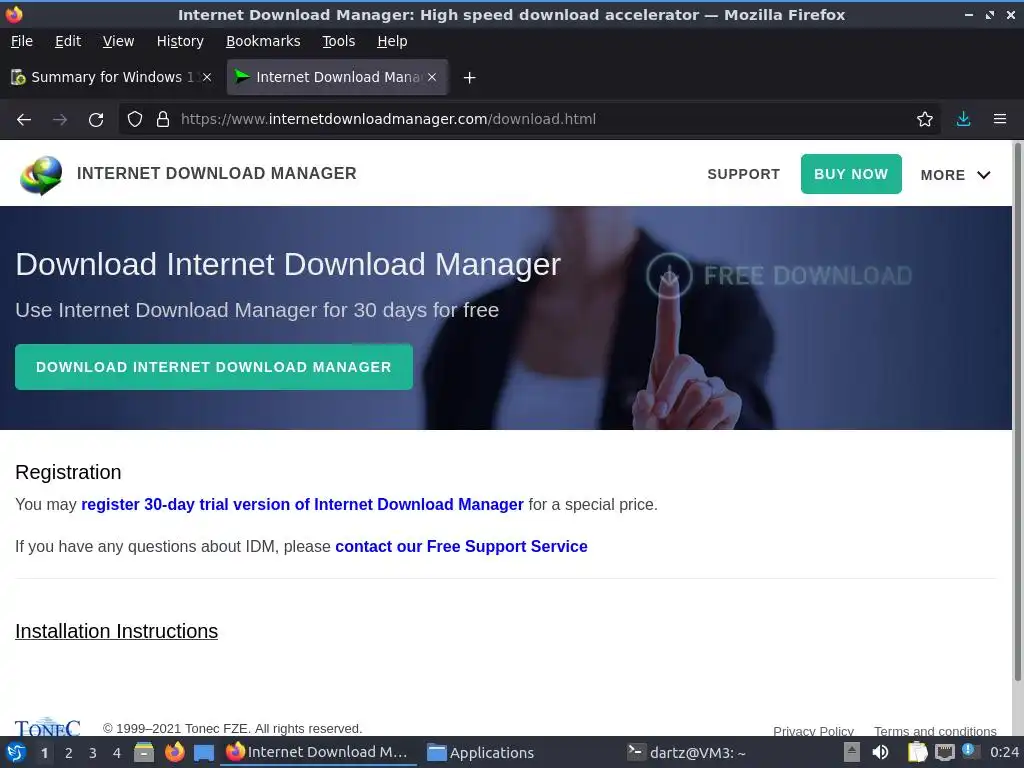Click the BUY NOW button
Image resolution: width=1024 pixels, height=768 pixels.
[x=851, y=174]
